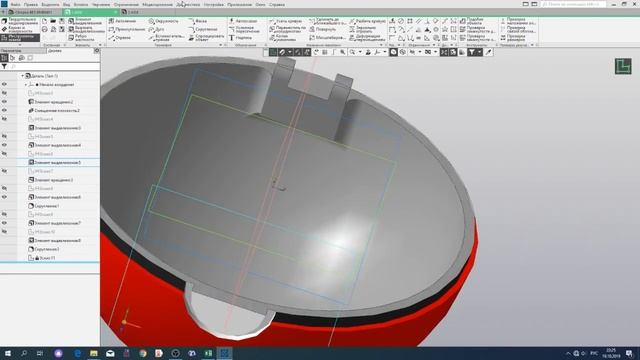This screenshot has height=360, width=640.
Task: Switch to the Параметры panel tab
Action: pyautogui.click(x=11, y=51)
